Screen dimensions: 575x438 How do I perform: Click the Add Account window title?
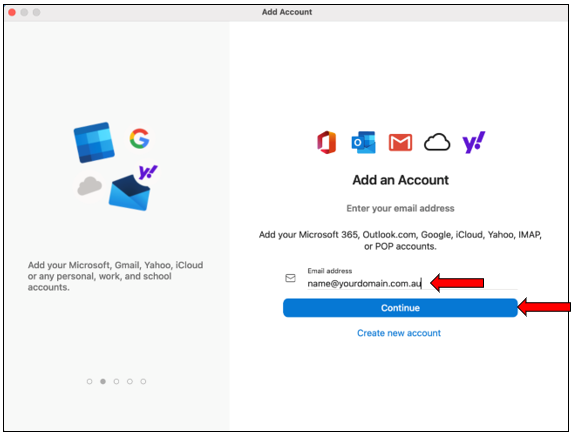pyautogui.click(x=287, y=12)
